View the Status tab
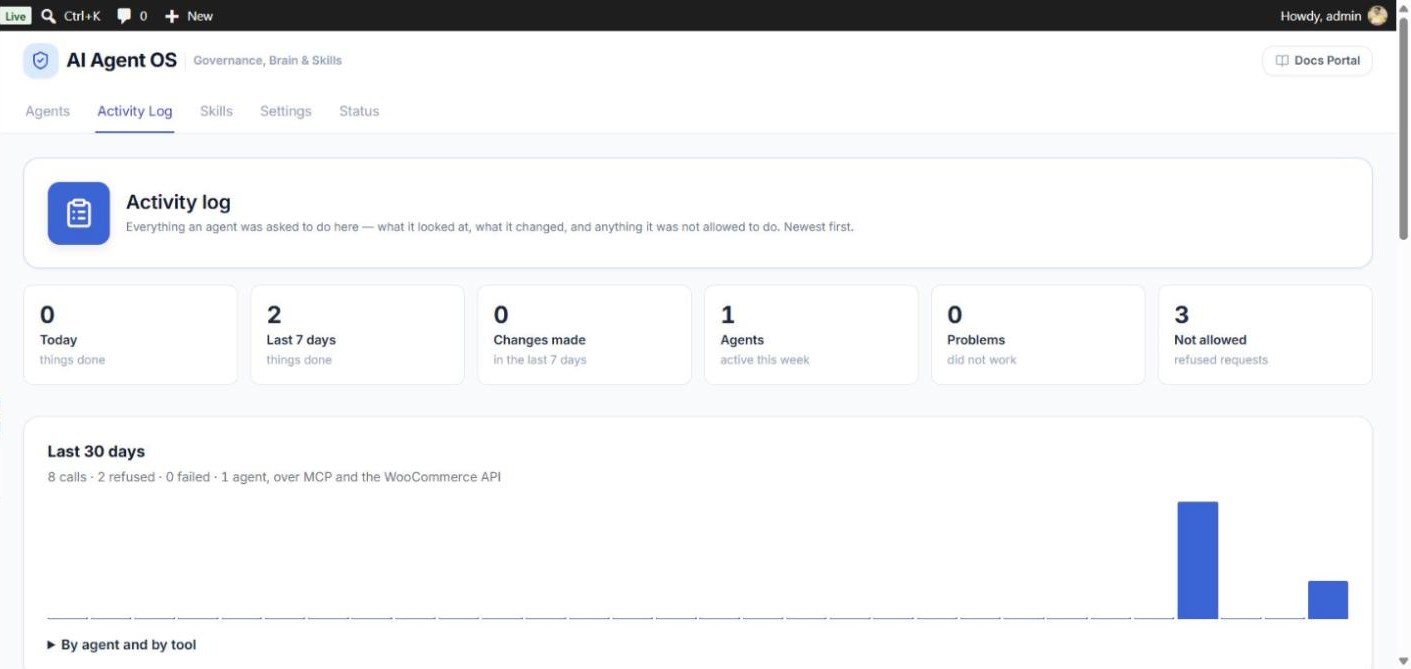Screen dimensions: 1411x669 pos(359,111)
